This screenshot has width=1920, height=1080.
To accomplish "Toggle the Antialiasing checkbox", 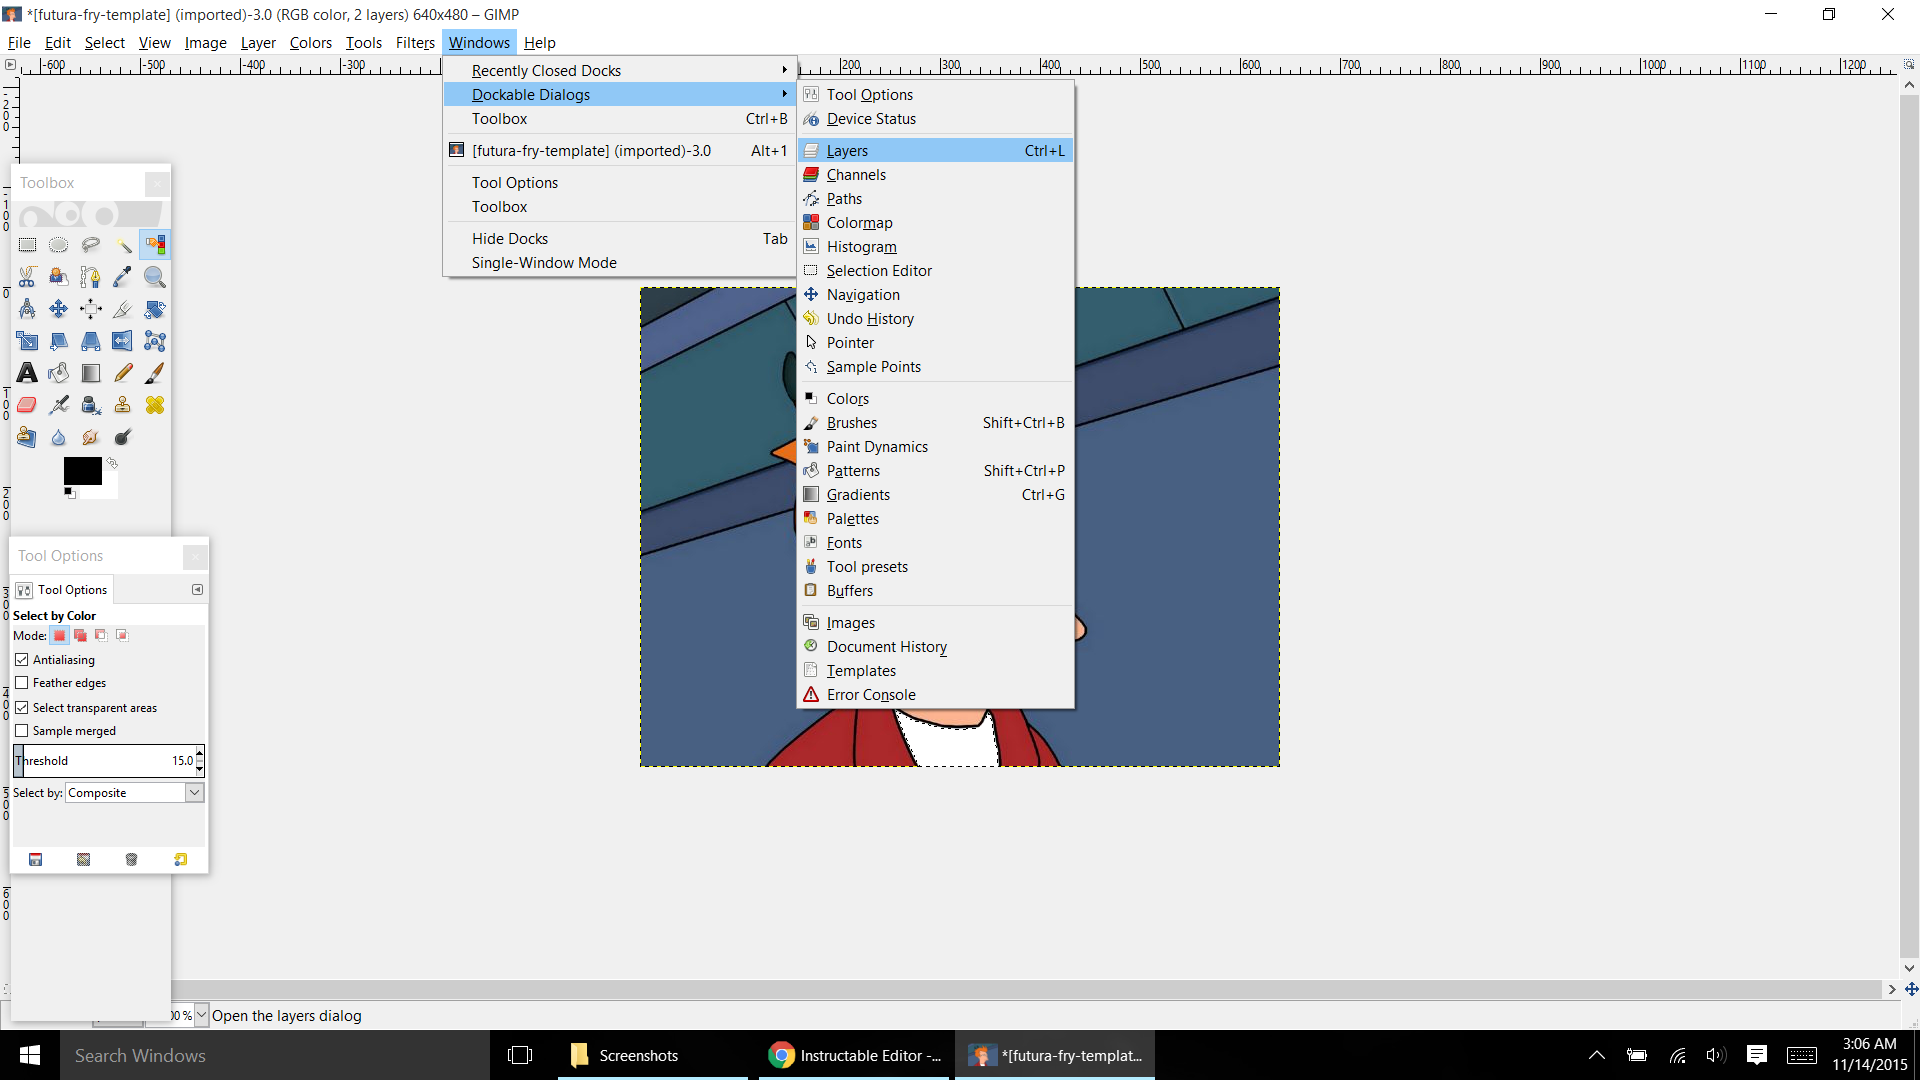I will coord(22,659).
